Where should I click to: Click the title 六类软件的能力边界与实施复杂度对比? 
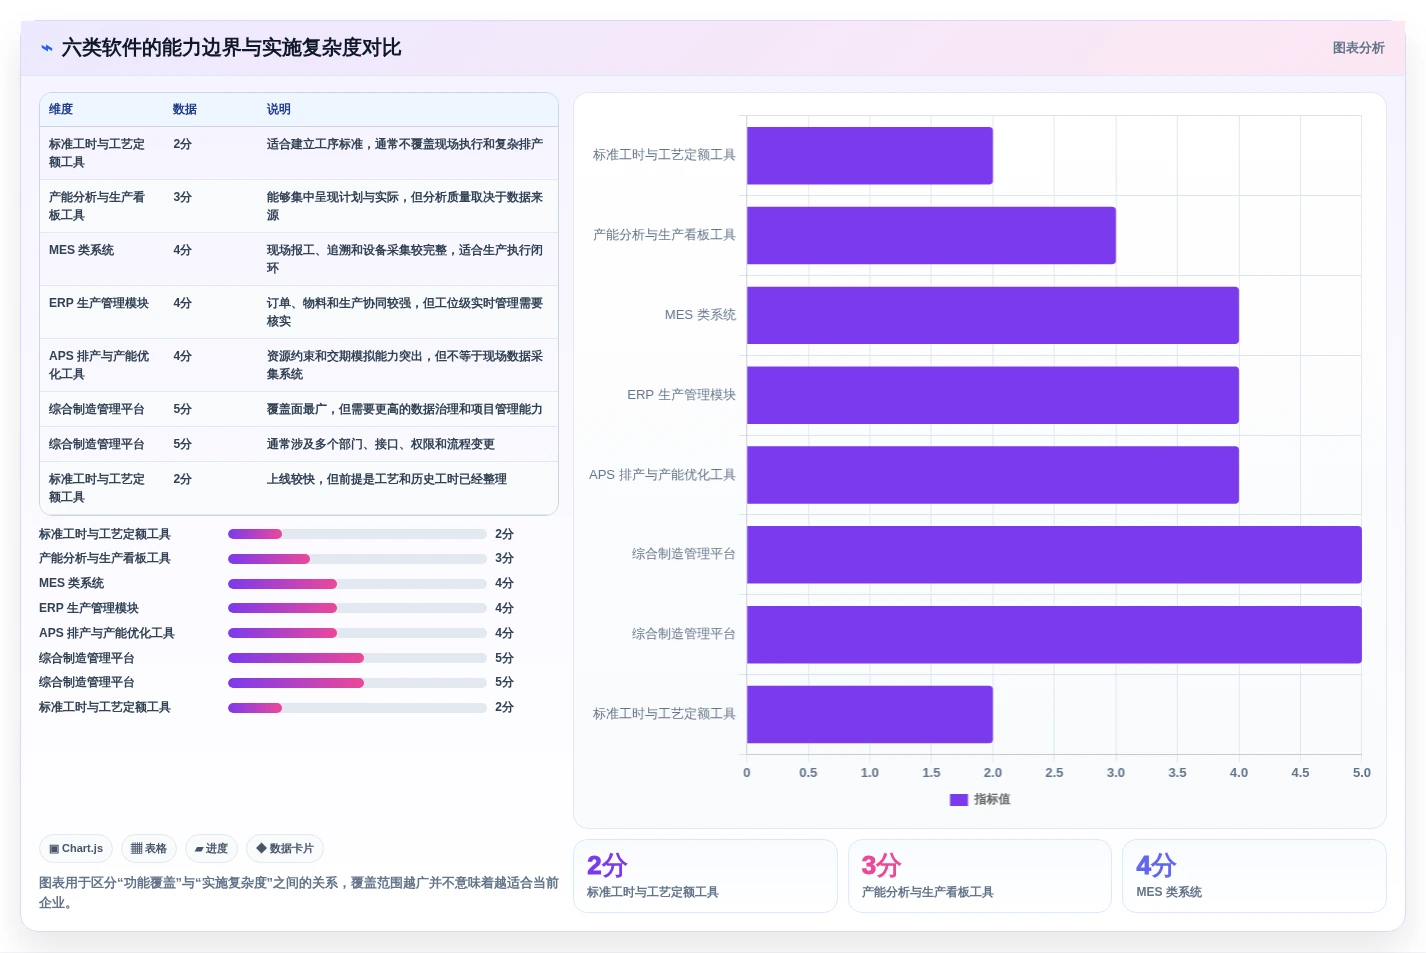coord(231,48)
